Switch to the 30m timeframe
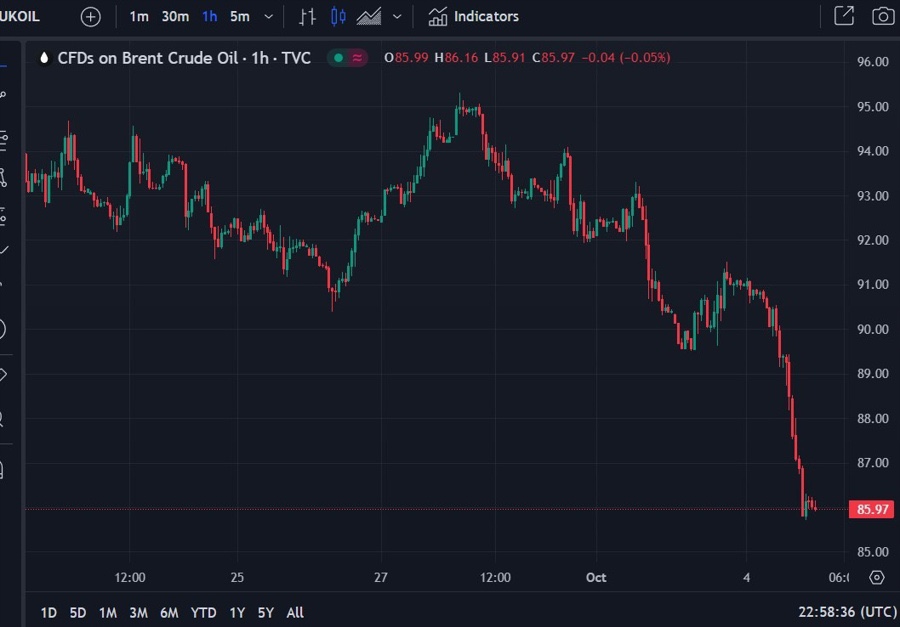Viewport: 900px width, 627px height. click(x=175, y=16)
